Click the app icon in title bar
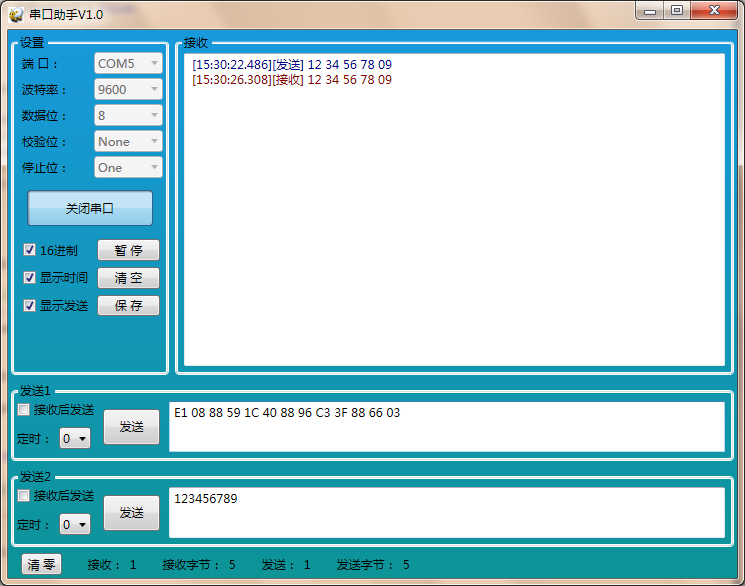Screen dimensions: 745x586 (16, 14)
